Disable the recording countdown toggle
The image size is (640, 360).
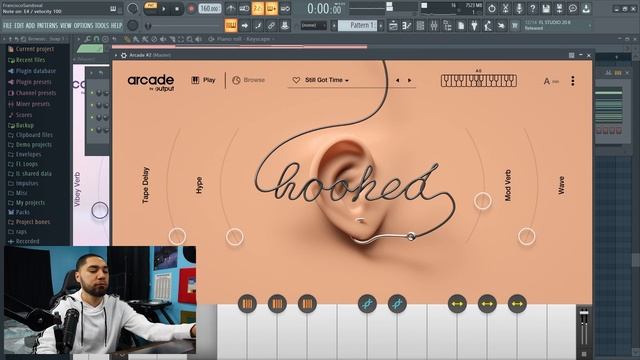point(258,8)
